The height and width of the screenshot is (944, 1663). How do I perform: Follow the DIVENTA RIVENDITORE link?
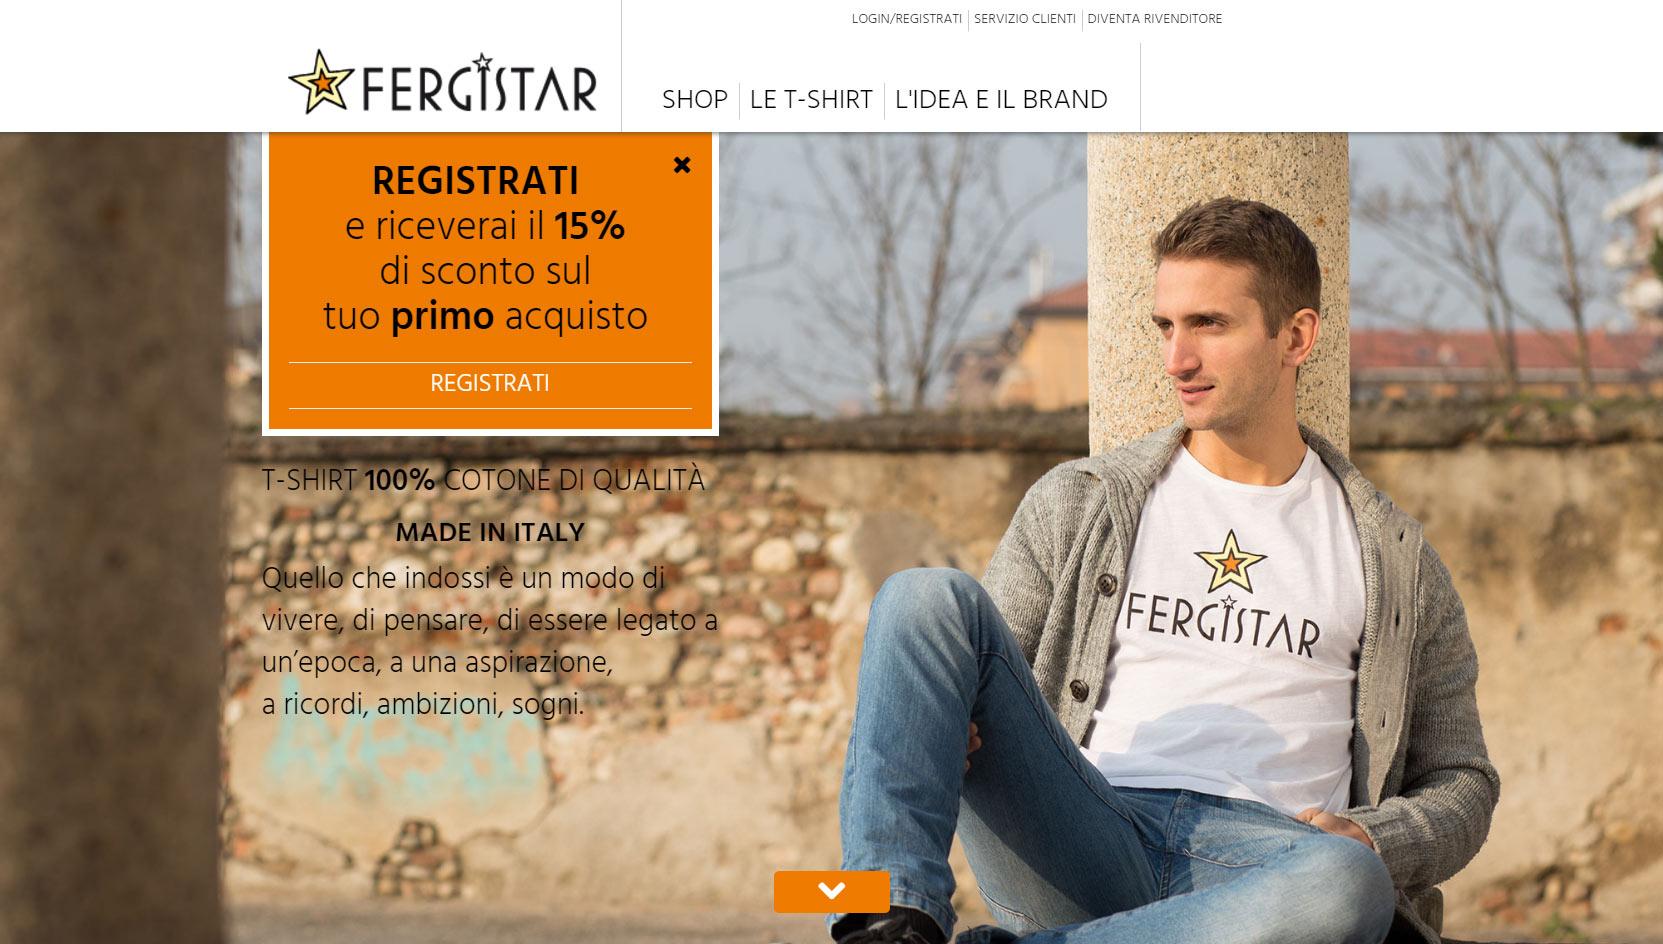coord(1154,19)
